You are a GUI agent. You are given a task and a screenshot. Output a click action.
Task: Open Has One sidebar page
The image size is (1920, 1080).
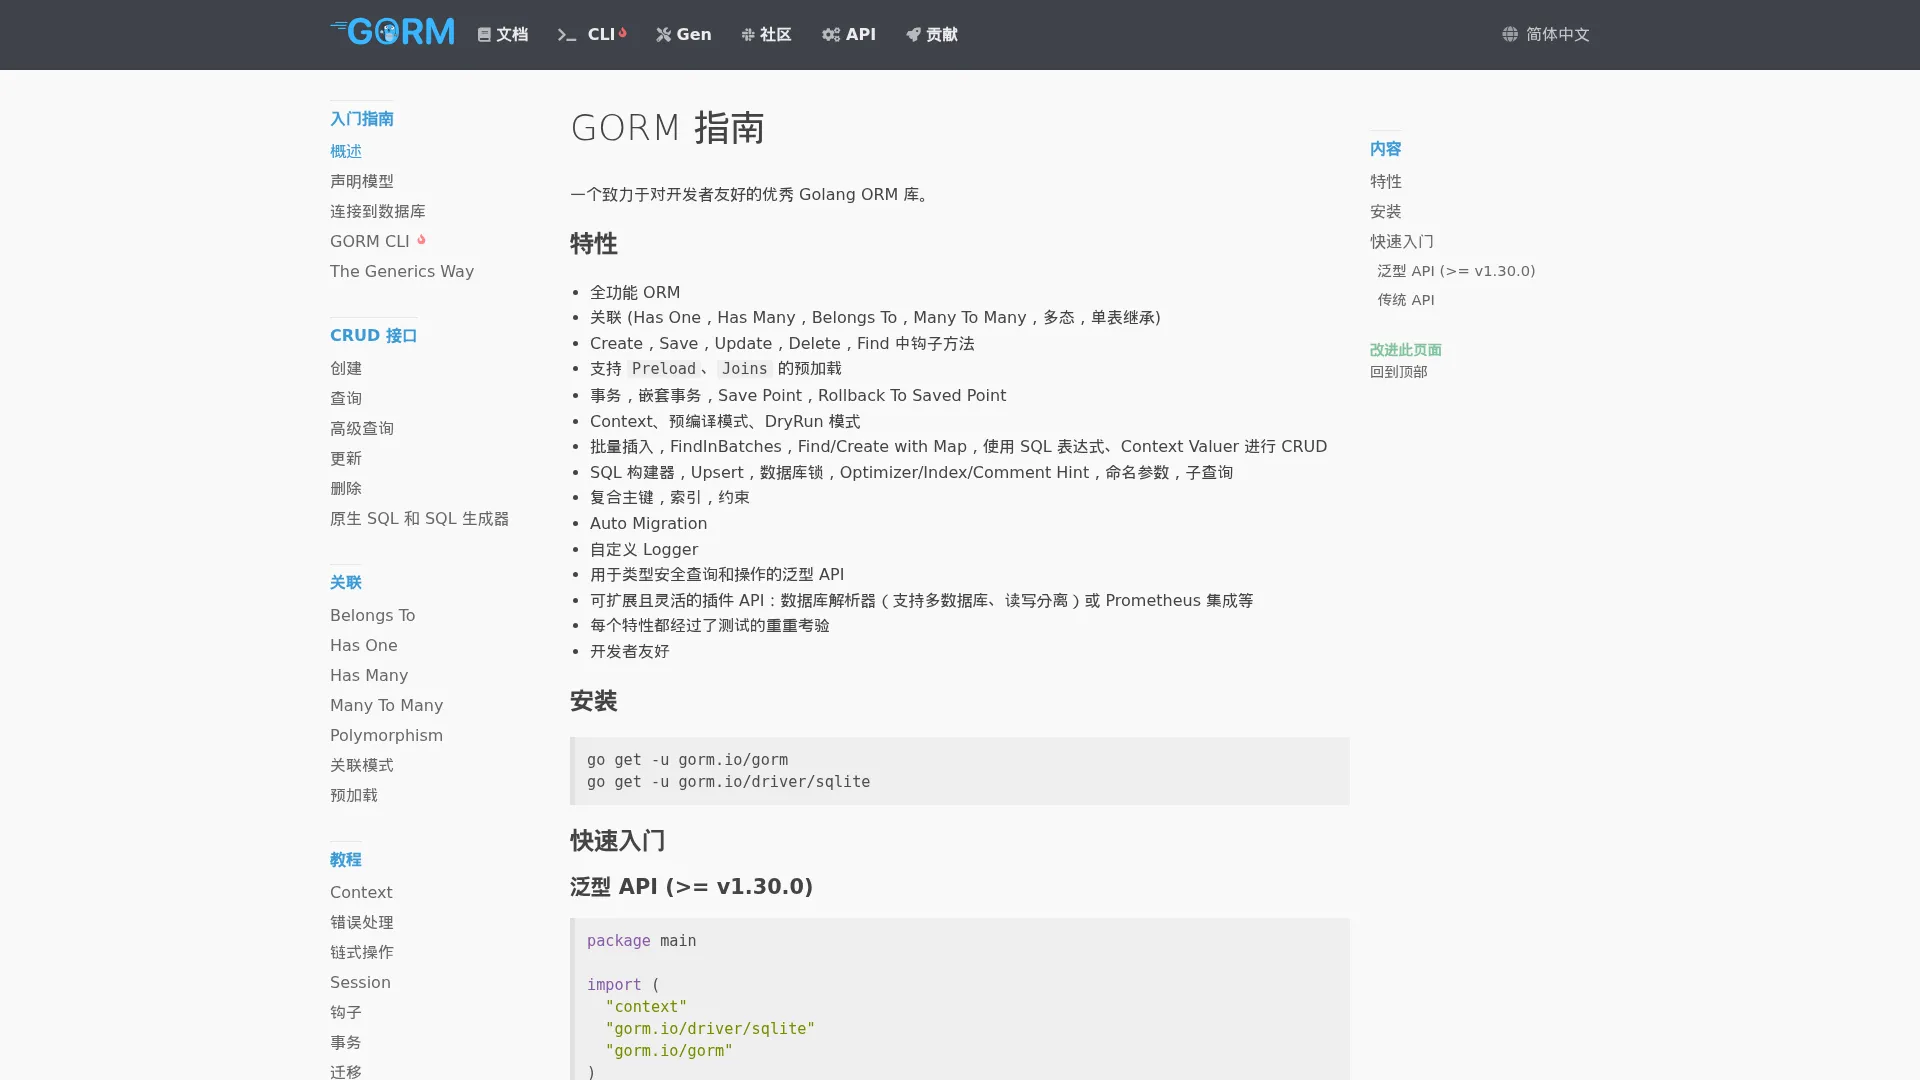tap(364, 645)
